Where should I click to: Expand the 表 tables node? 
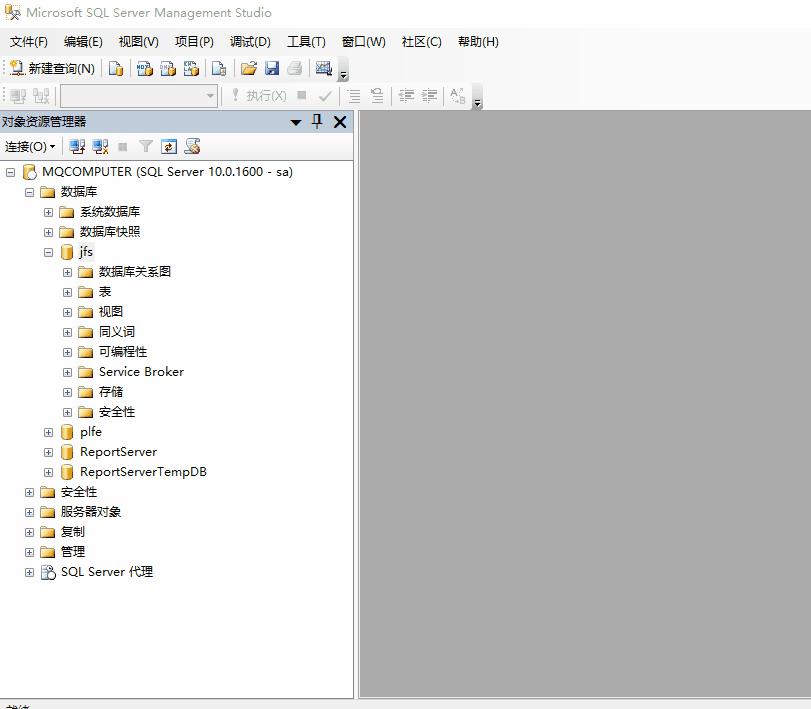point(67,291)
